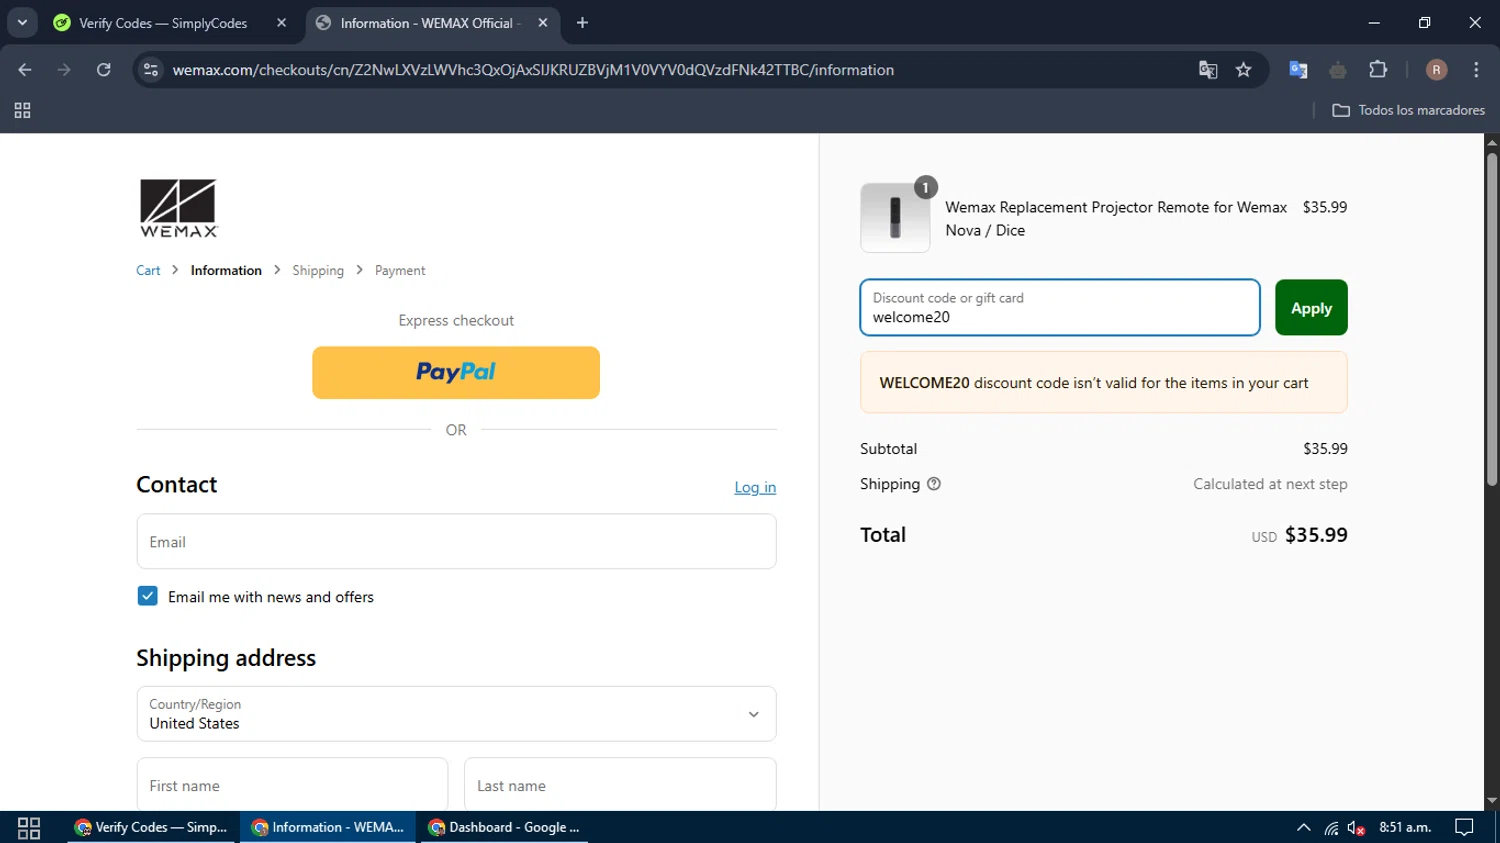This screenshot has width=1500, height=843.
Task: Apply the discount code
Action: coord(1311,307)
